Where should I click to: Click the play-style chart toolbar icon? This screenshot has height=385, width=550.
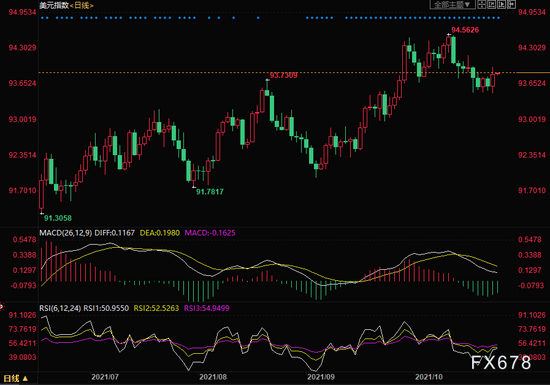tap(502, 5)
